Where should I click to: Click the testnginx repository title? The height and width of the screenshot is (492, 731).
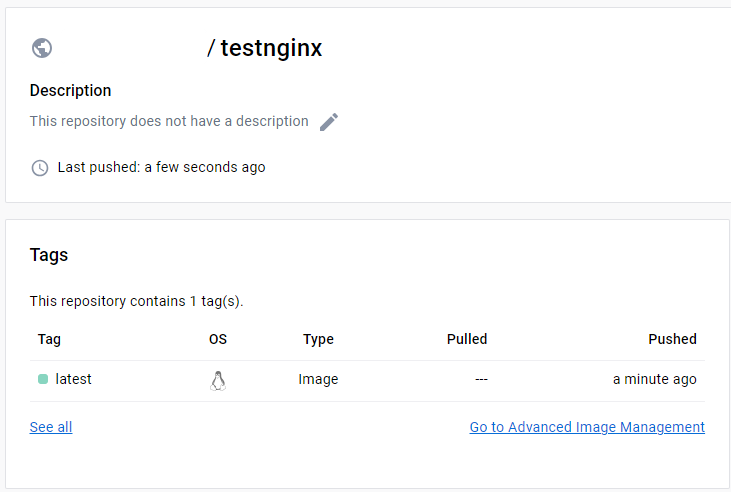pyautogui.click(x=271, y=48)
